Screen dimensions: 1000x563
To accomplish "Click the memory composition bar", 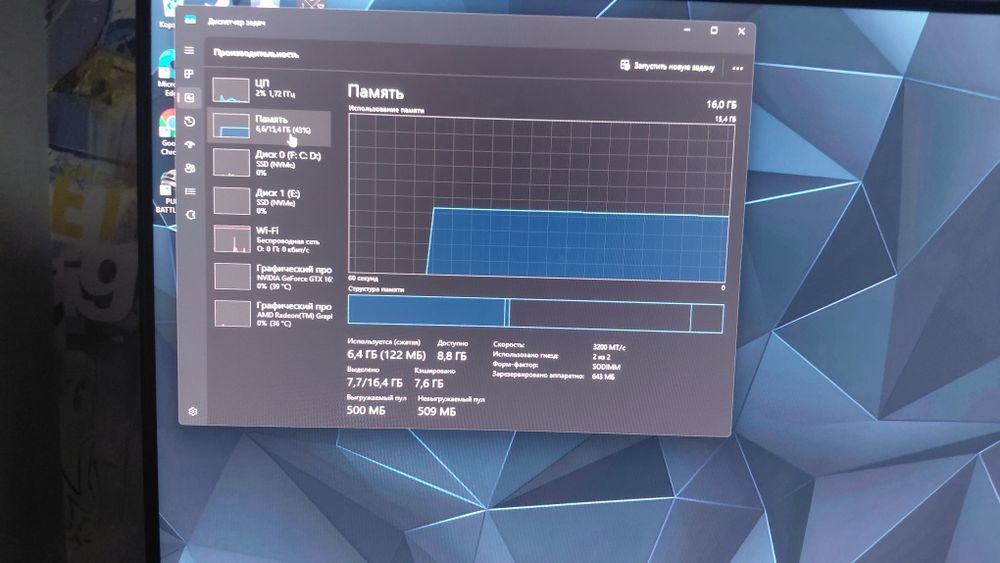I will pos(536,315).
